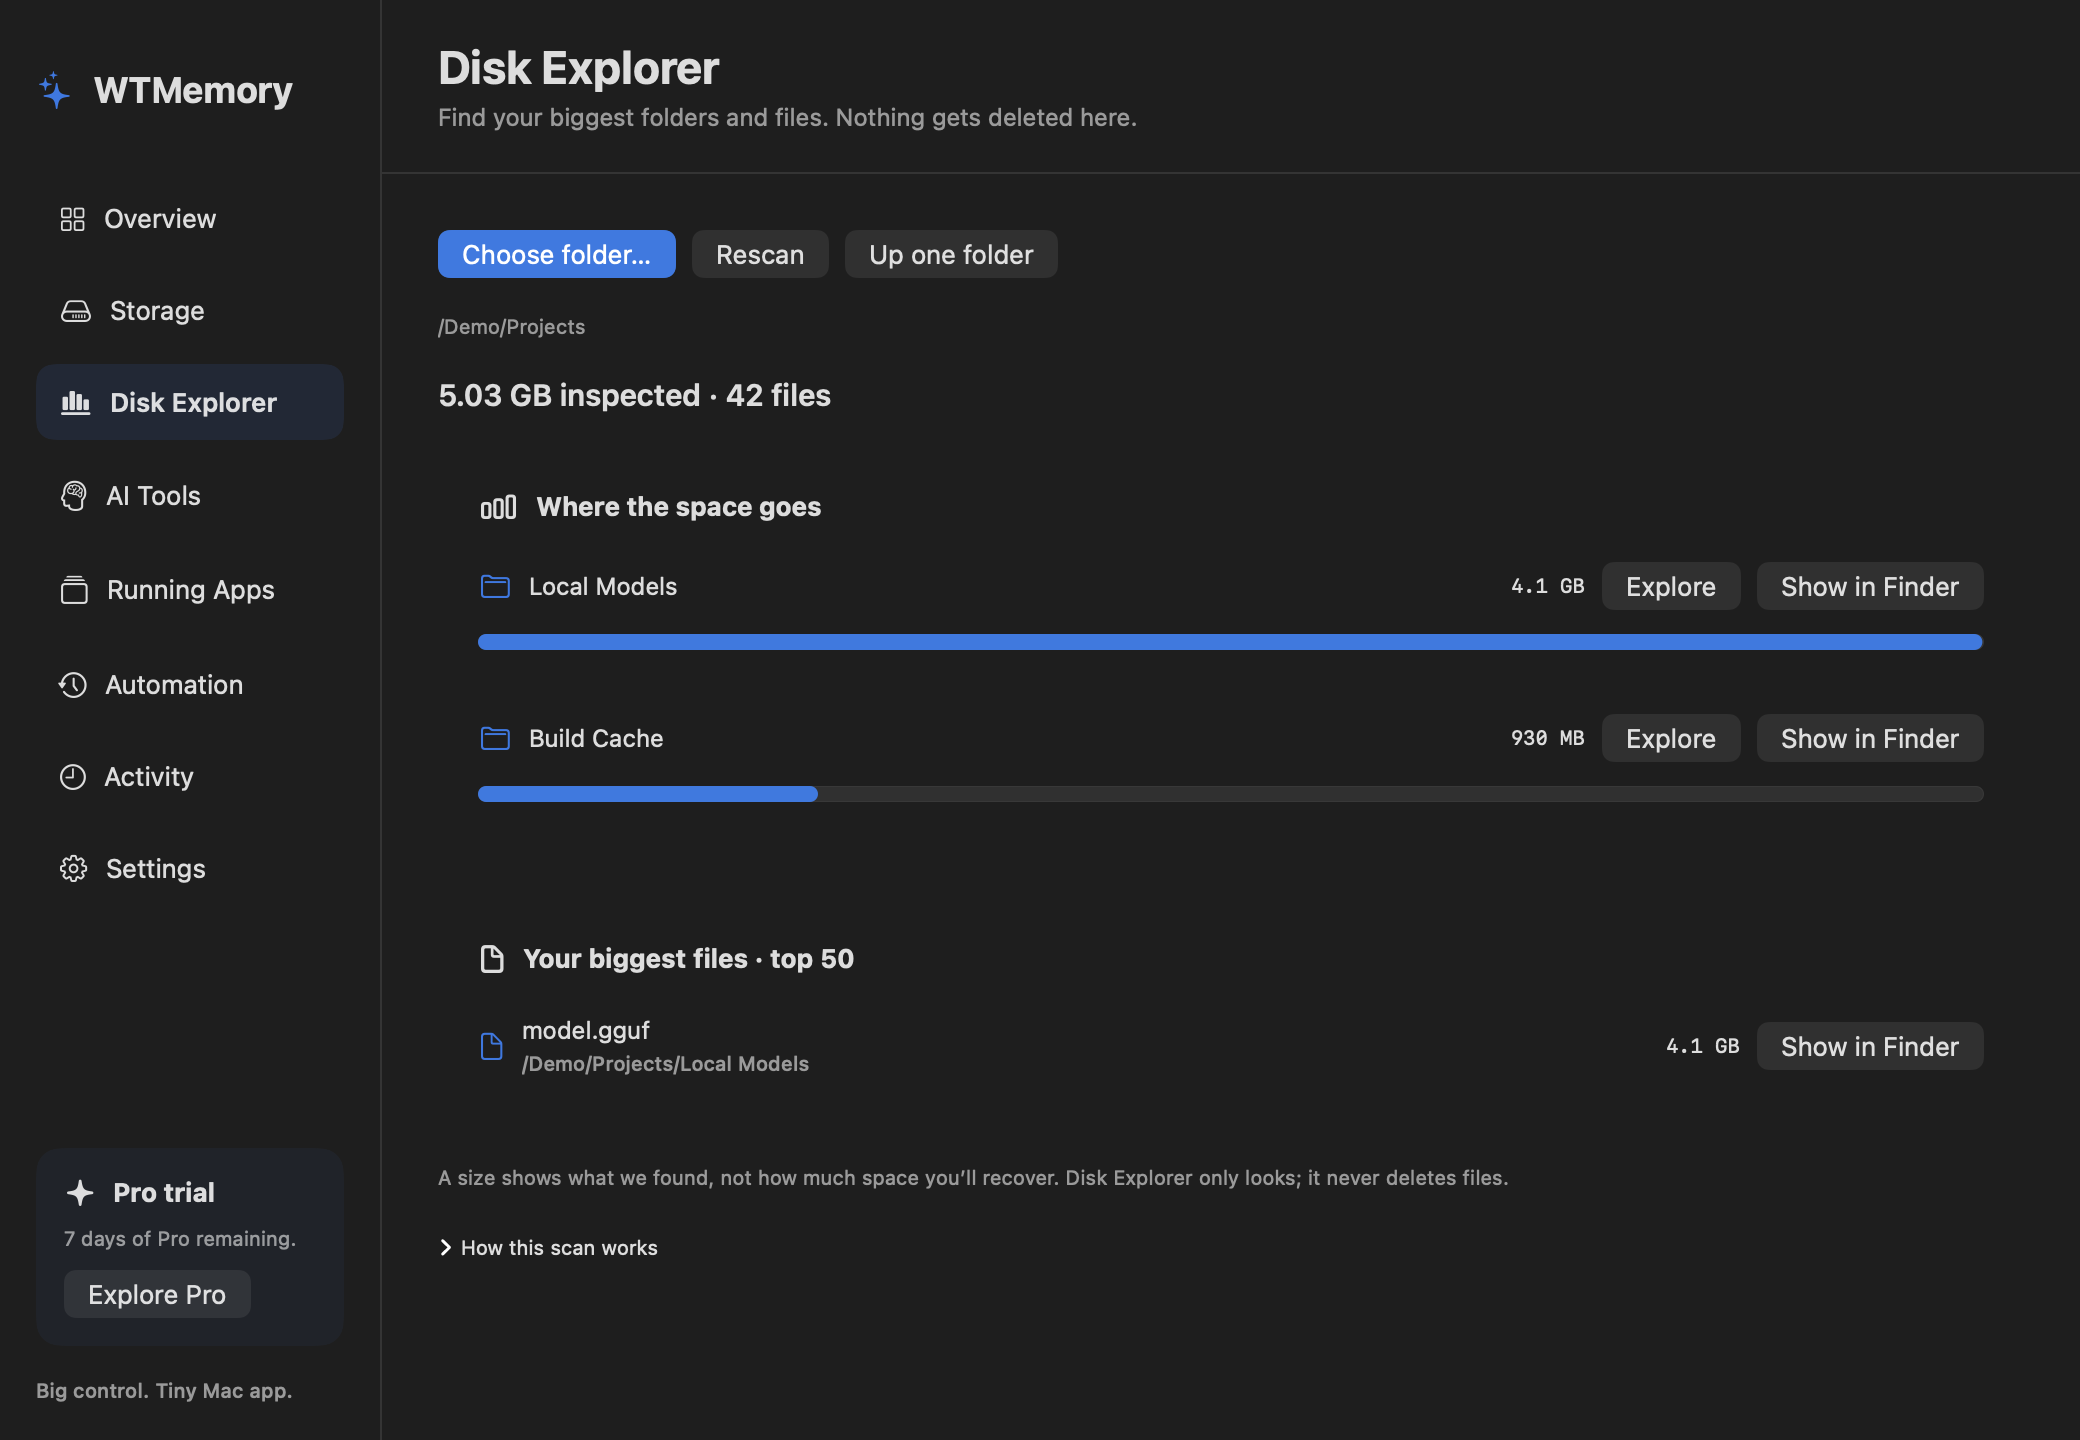Screen dimensions: 2080x1440
Task: Open the Activity page
Action: click(x=190, y=777)
